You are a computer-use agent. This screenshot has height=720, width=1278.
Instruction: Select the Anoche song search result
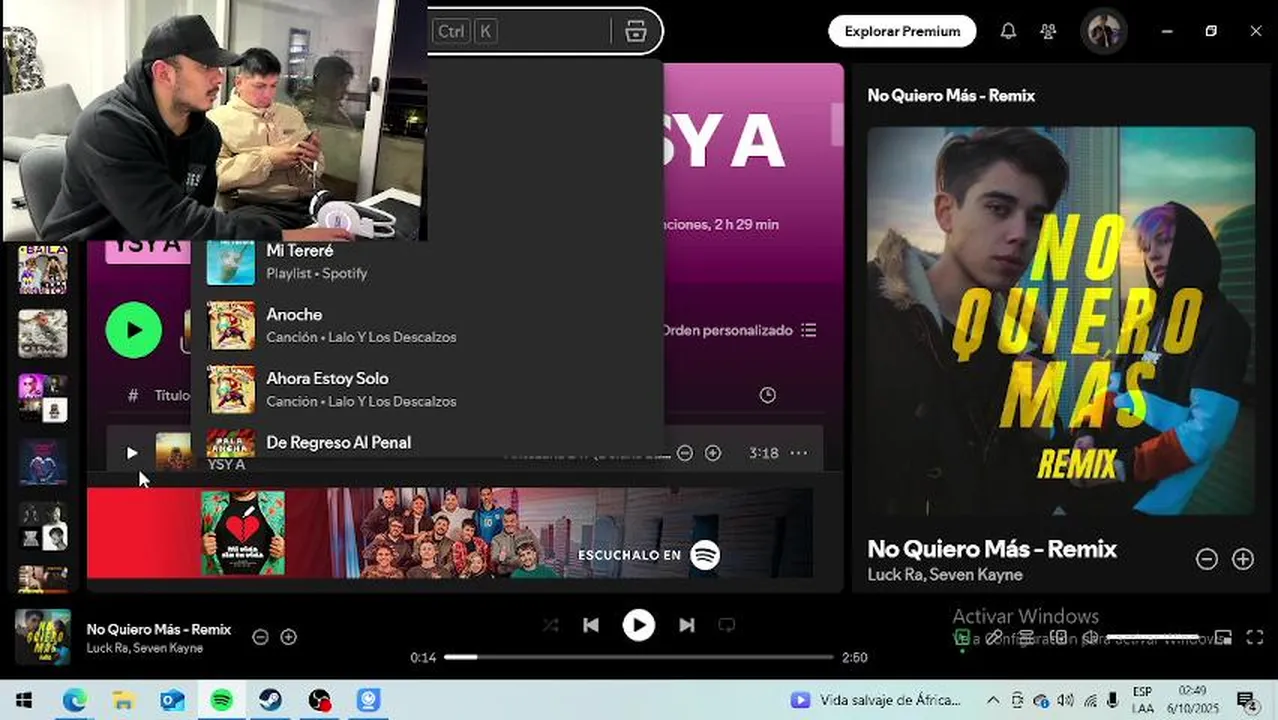point(427,325)
